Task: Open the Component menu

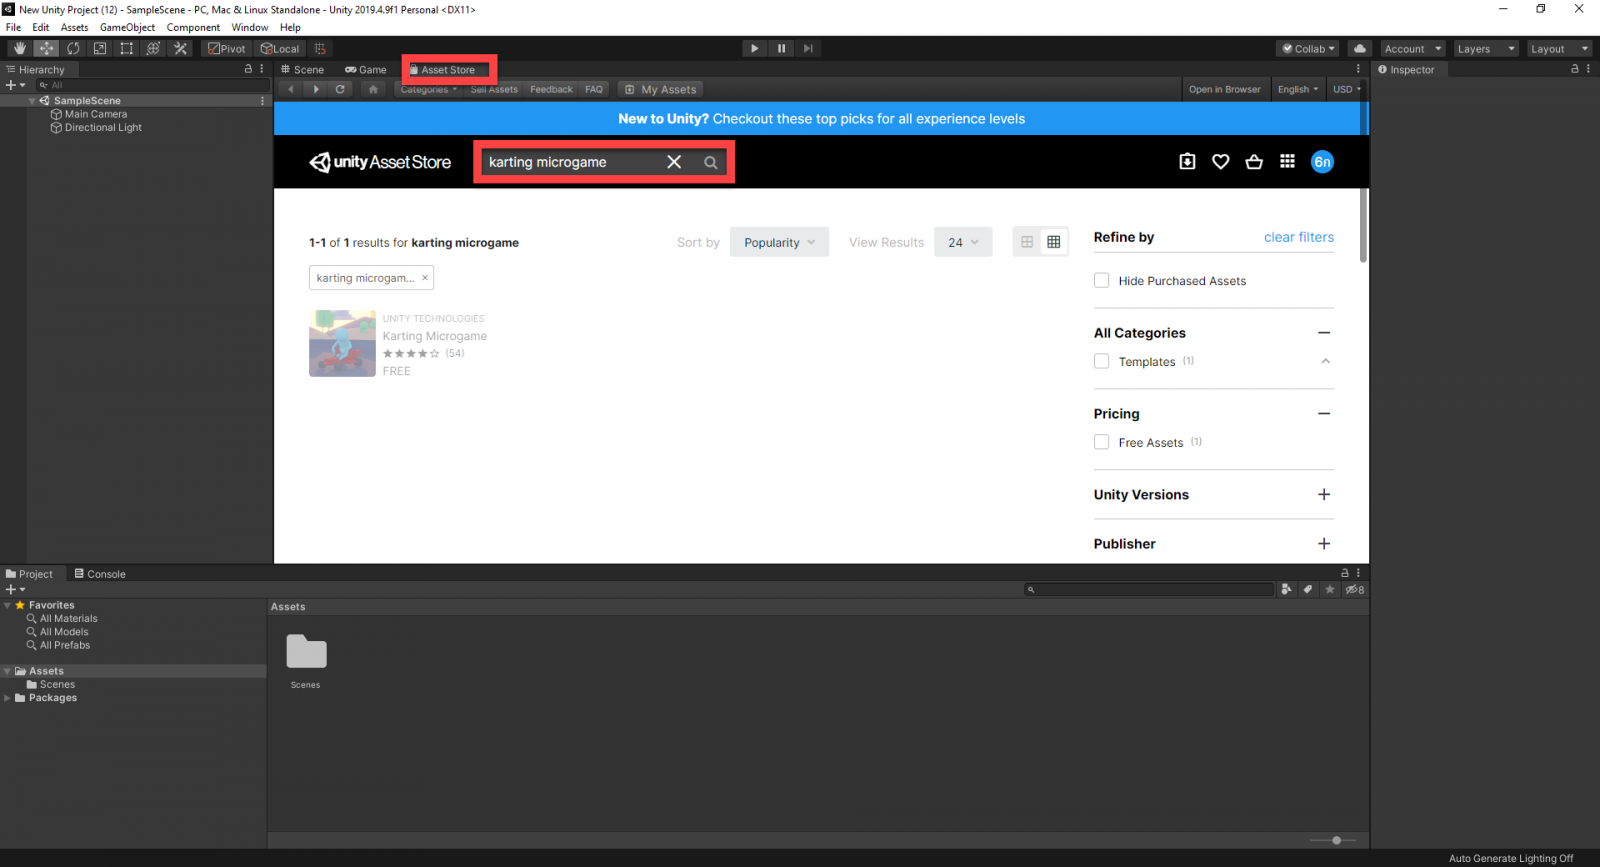Action: (x=193, y=27)
